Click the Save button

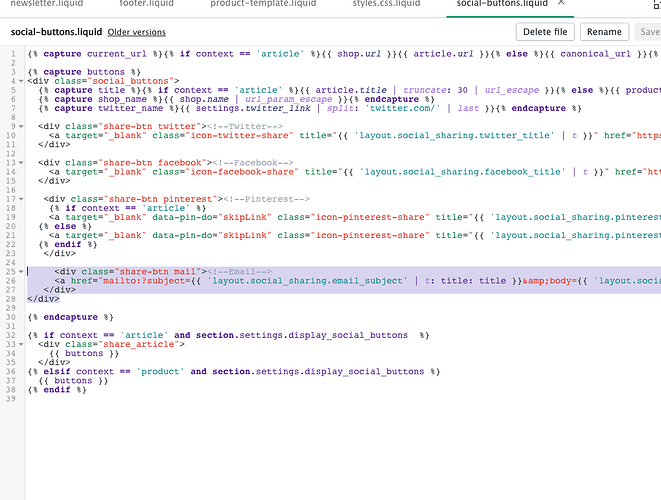[649, 32]
